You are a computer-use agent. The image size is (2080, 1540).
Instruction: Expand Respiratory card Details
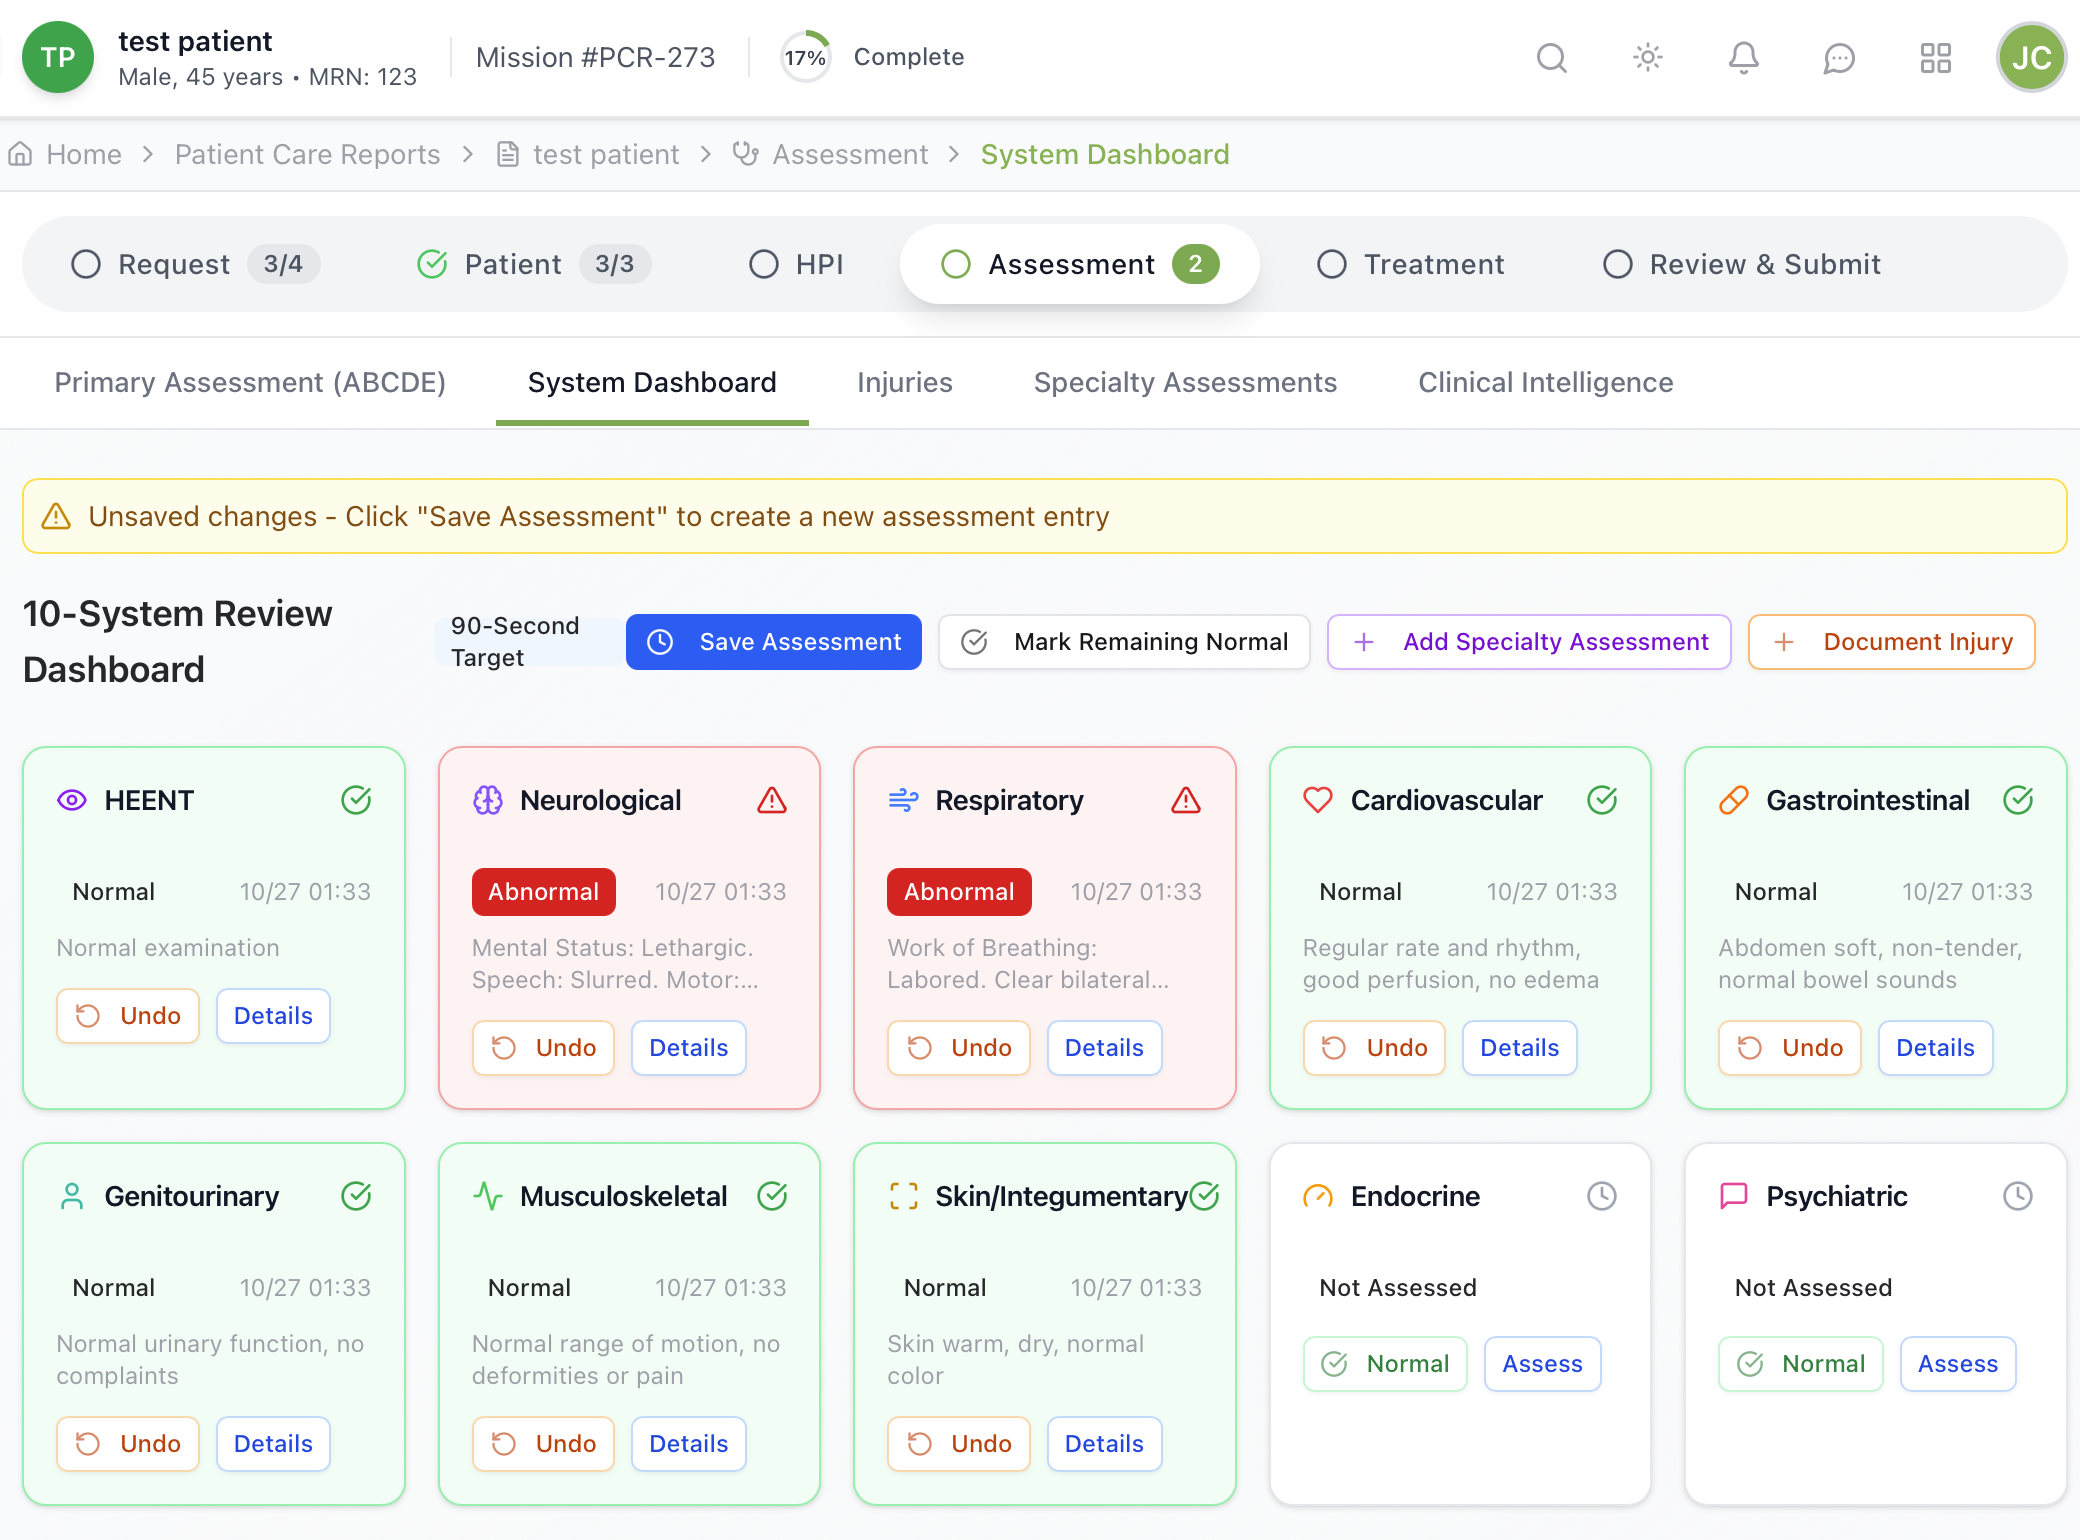click(1104, 1048)
